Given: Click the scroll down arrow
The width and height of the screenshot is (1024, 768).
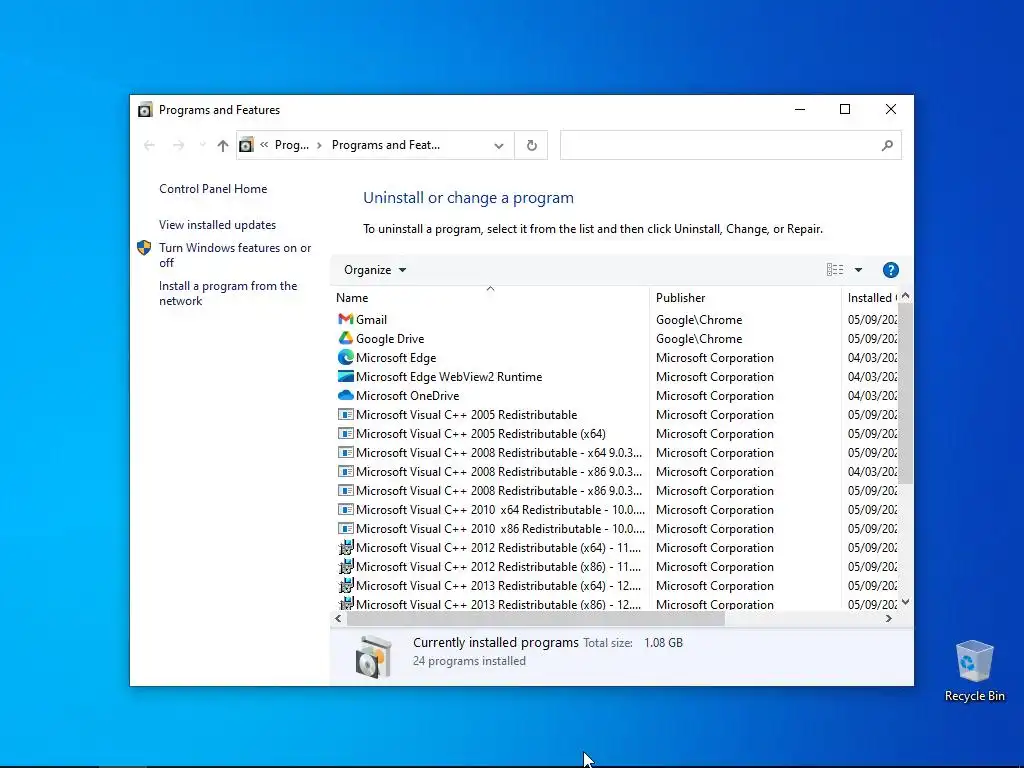Looking at the screenshot, I should (x=905, y=602).
